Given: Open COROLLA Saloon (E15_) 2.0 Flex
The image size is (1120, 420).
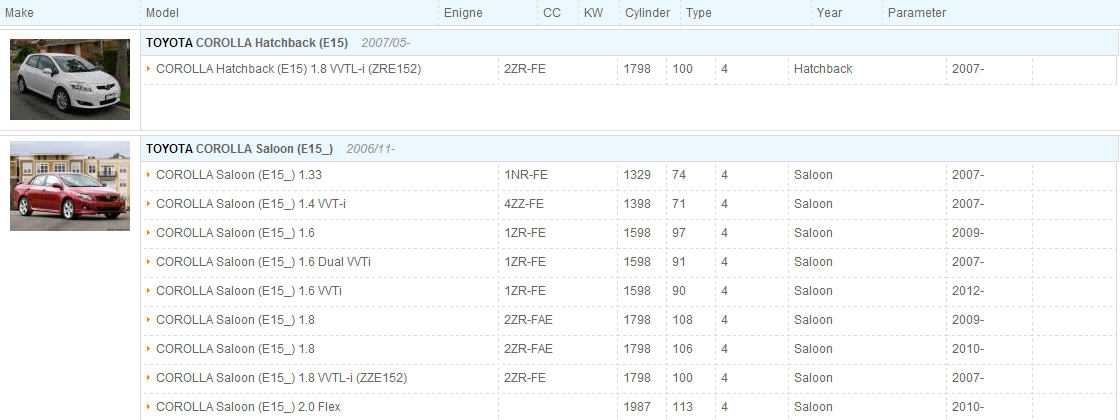Looking at the screenshot, I should tap(248, 407).
